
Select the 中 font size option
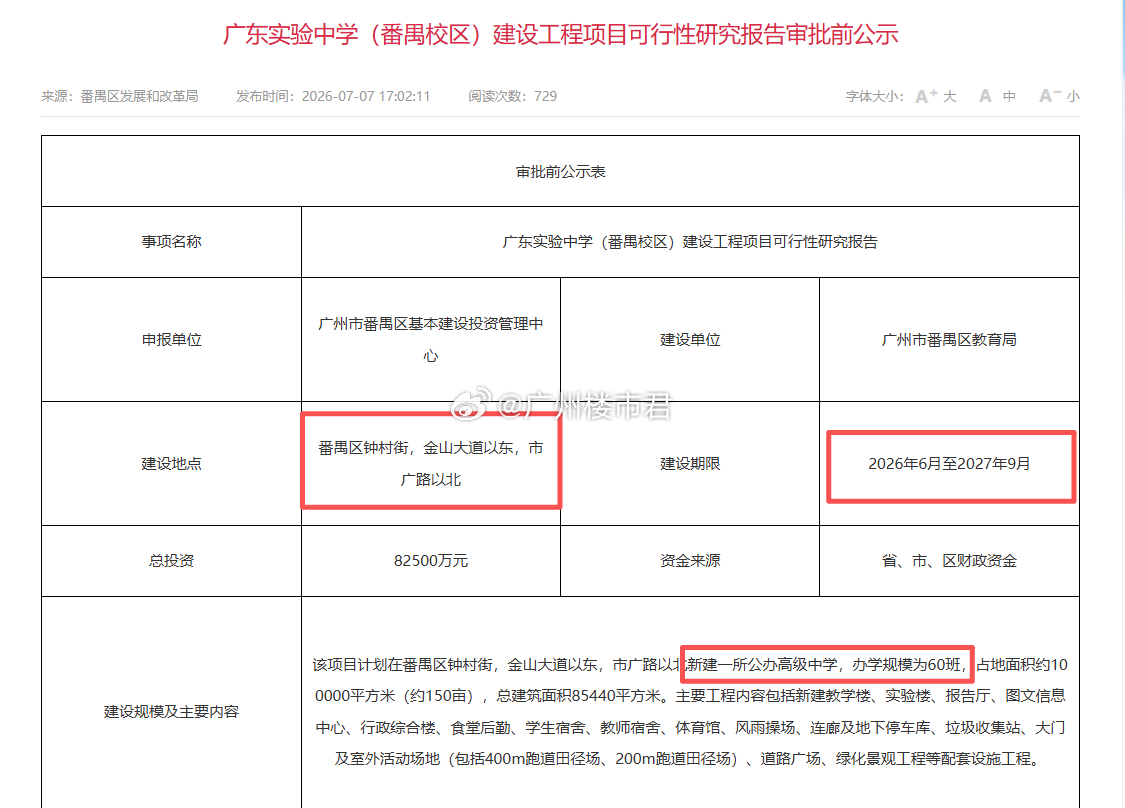coord(1009,96)
